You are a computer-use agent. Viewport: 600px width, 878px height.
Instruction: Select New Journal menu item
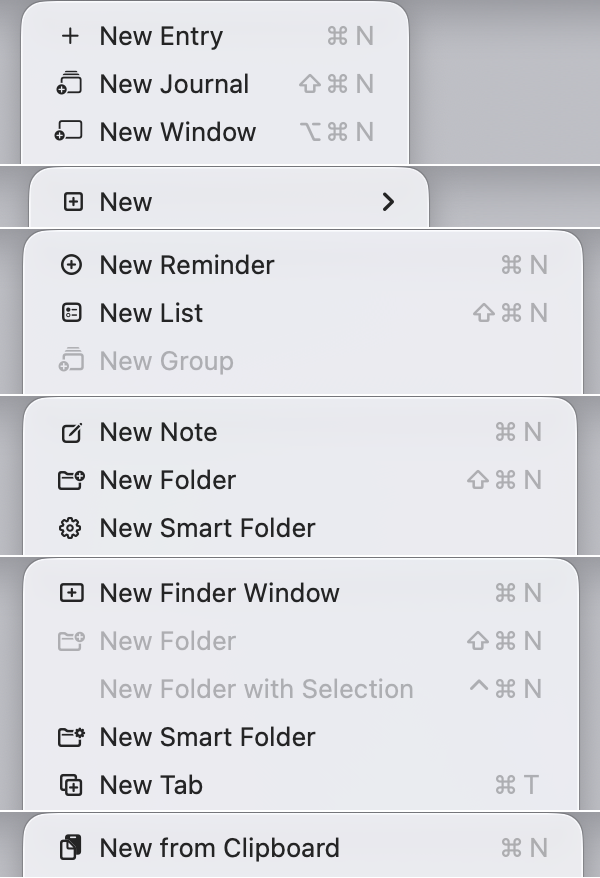(x=174, y=84)
